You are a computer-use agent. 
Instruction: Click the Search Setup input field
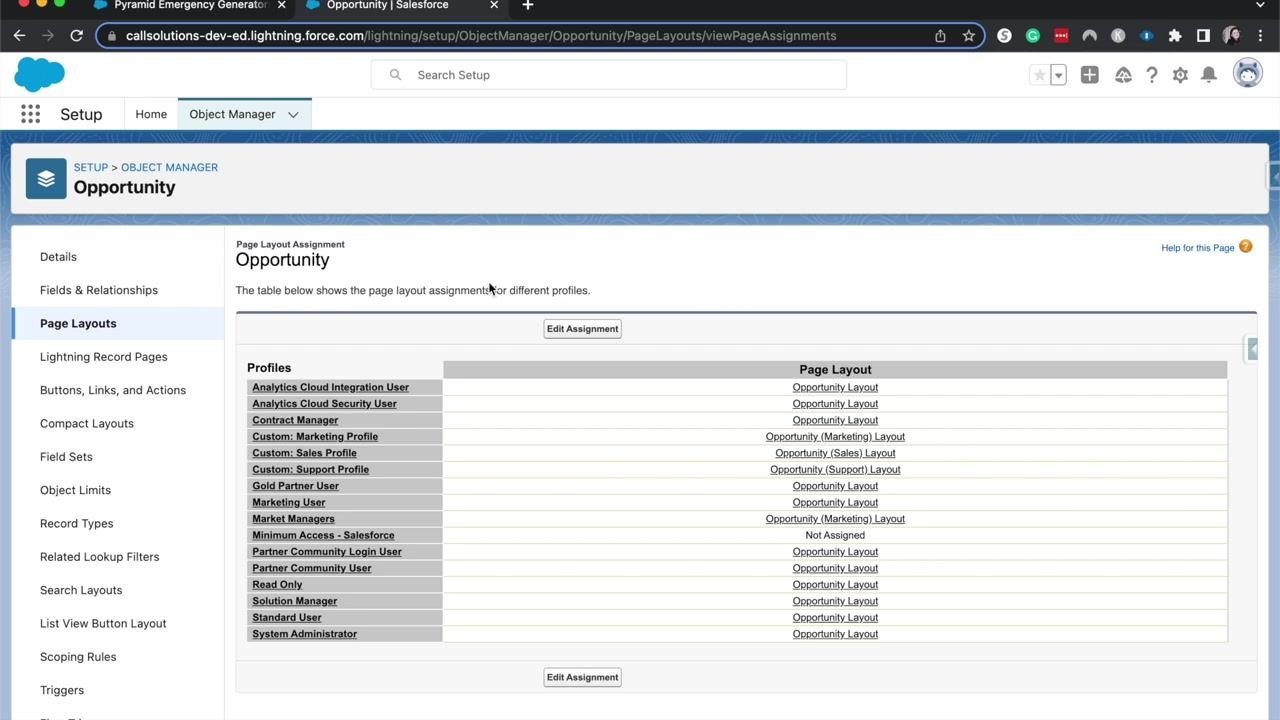(609, 75)
